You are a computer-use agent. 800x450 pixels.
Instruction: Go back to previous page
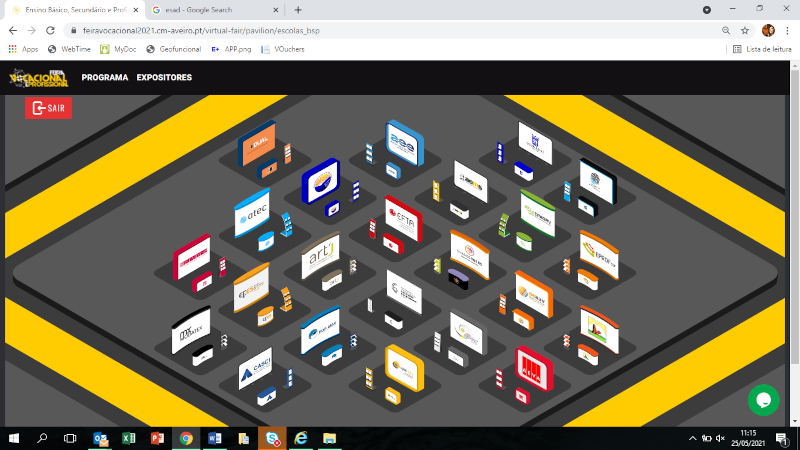(13, 31)
